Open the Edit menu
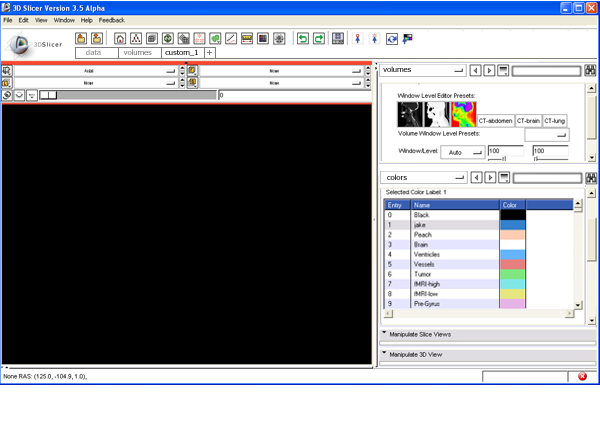Viewport: 600px width, 432px height. (x=23, y=20)
